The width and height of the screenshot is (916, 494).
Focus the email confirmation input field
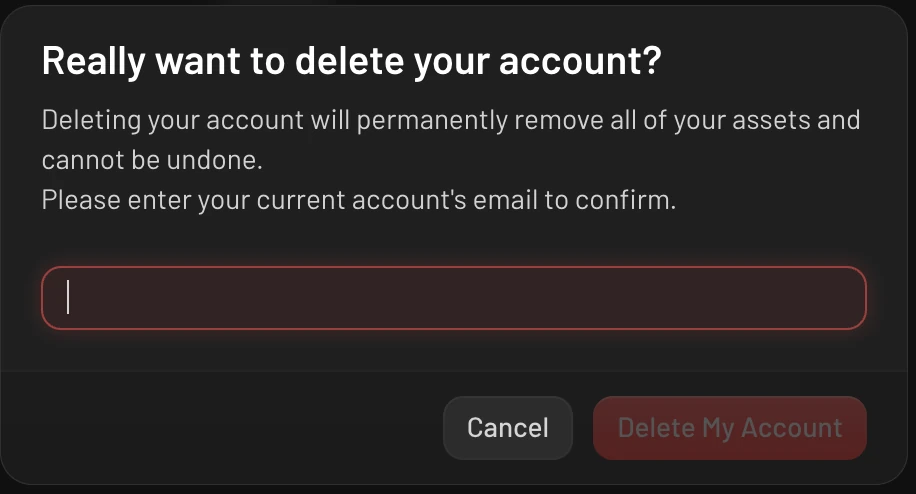pos(454,298)
